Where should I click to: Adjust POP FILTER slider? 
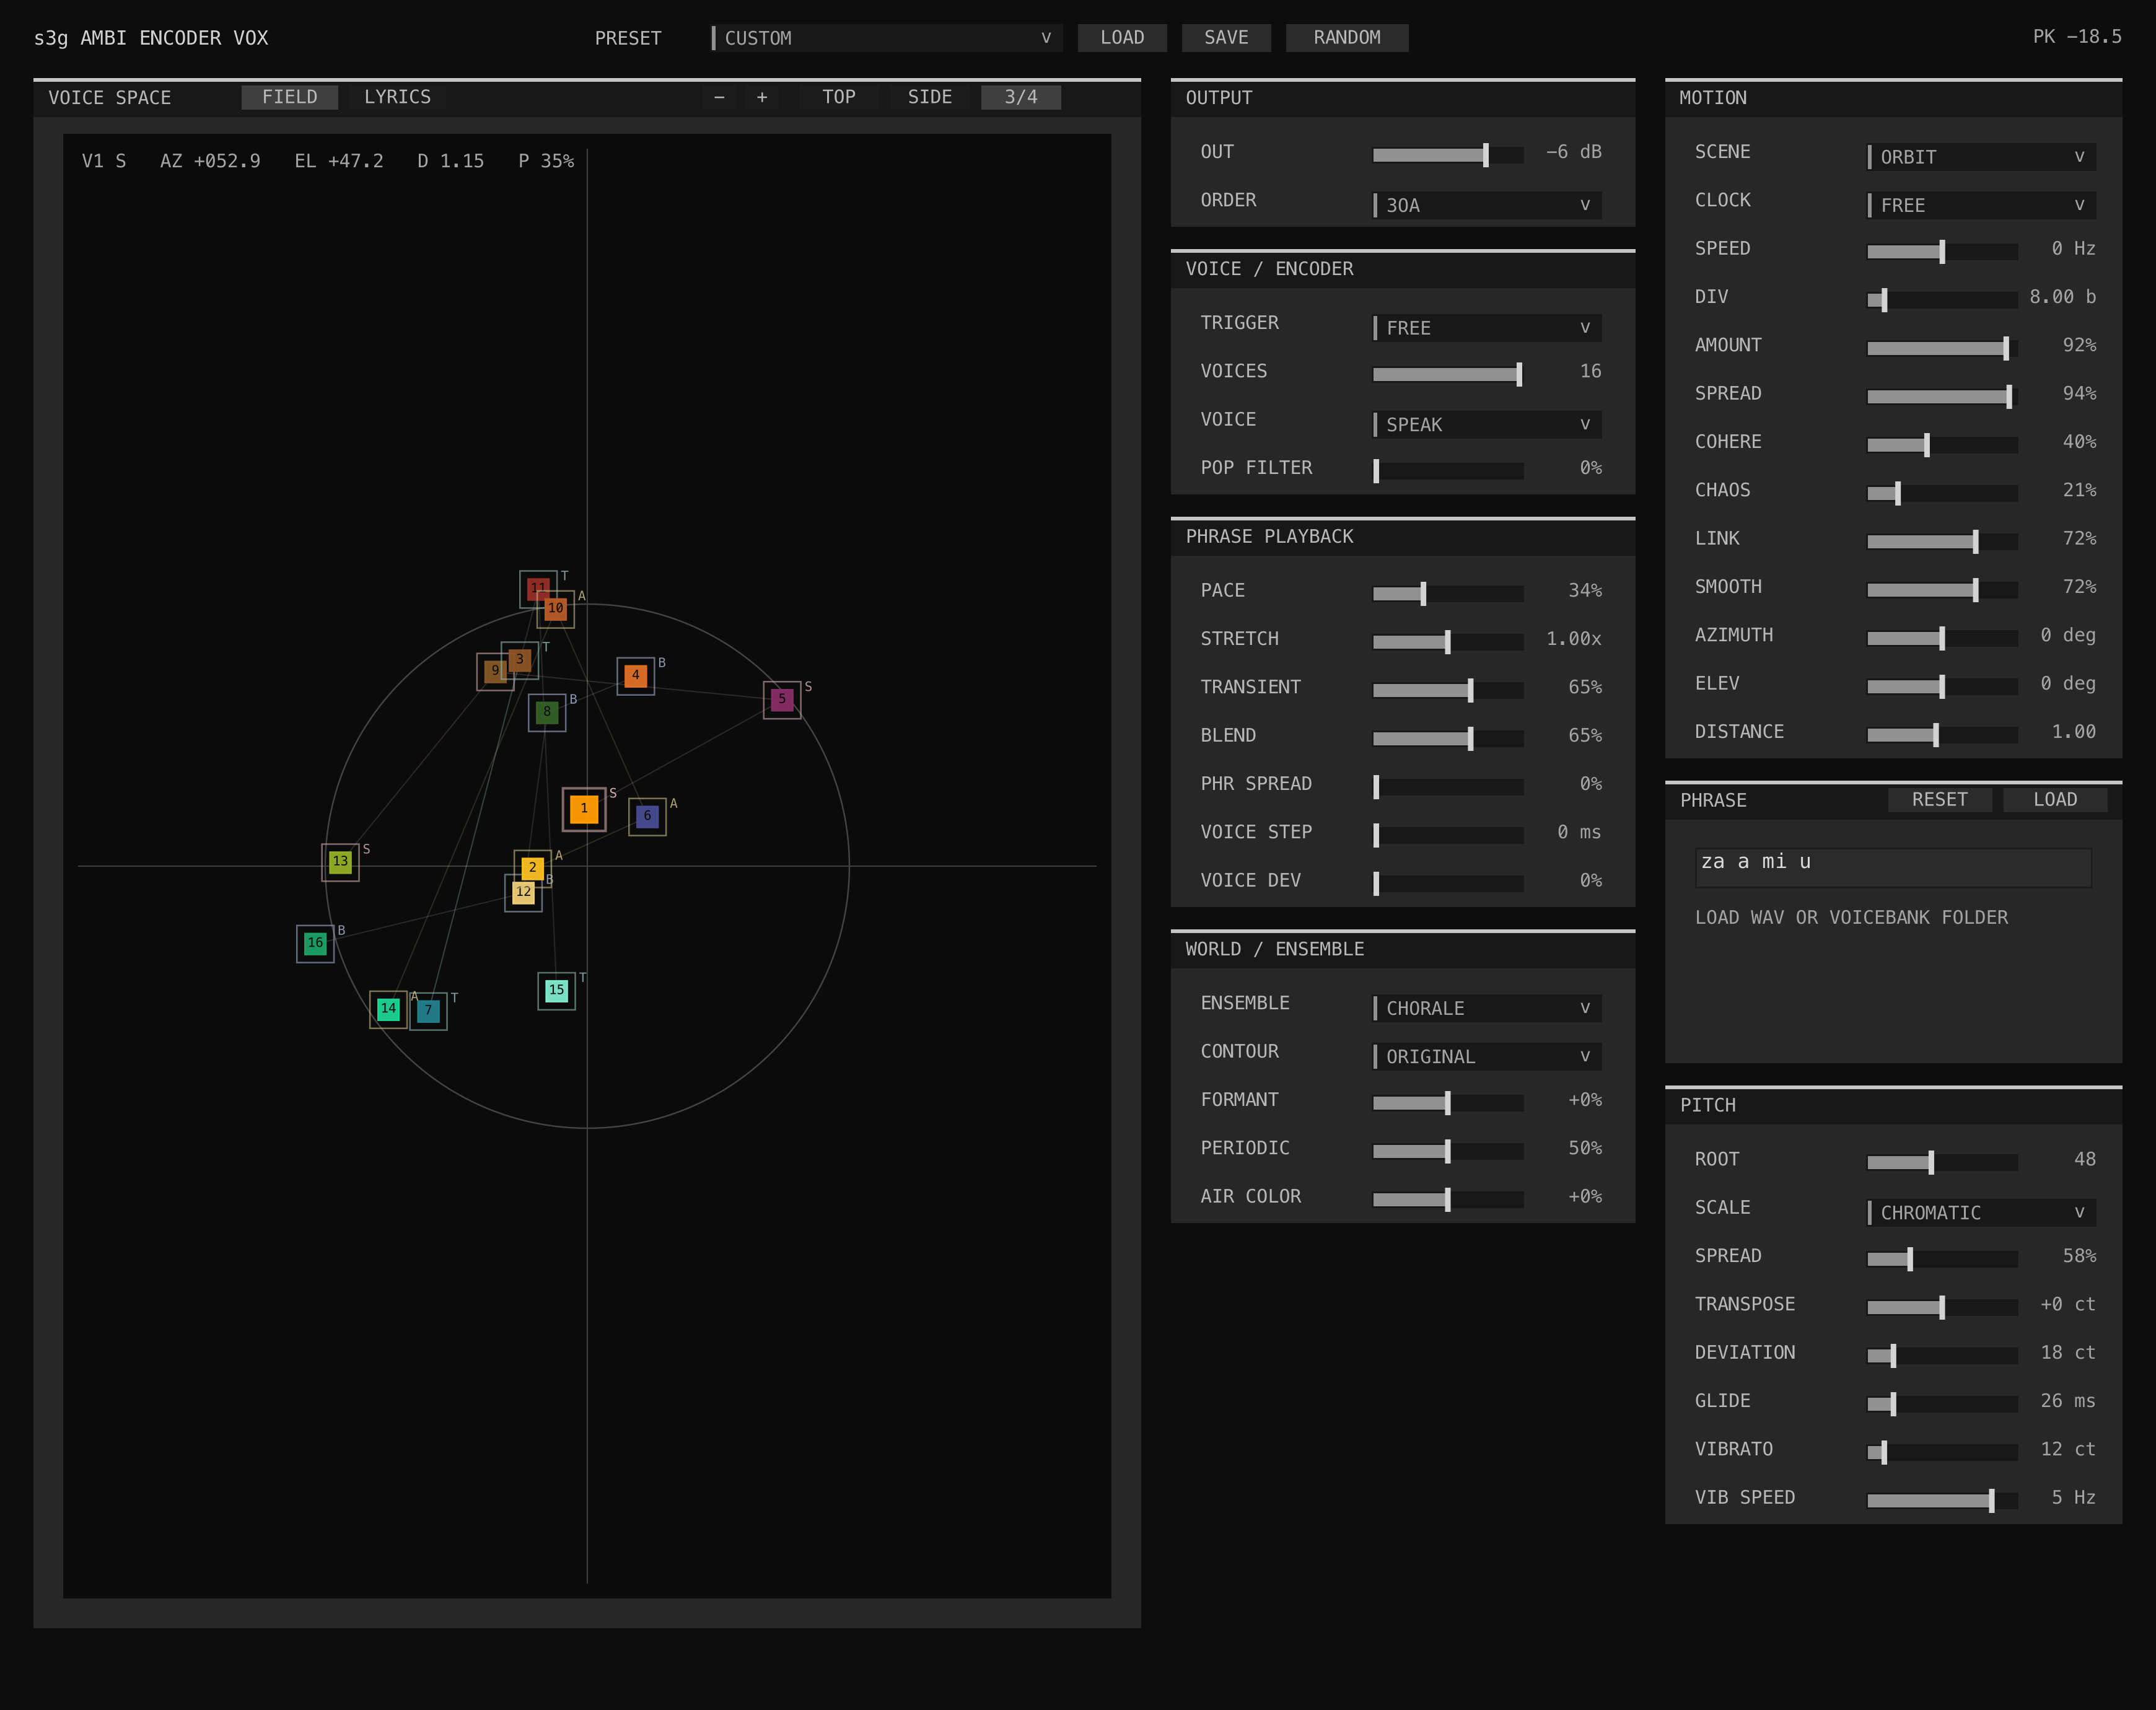coord(1448,471)
